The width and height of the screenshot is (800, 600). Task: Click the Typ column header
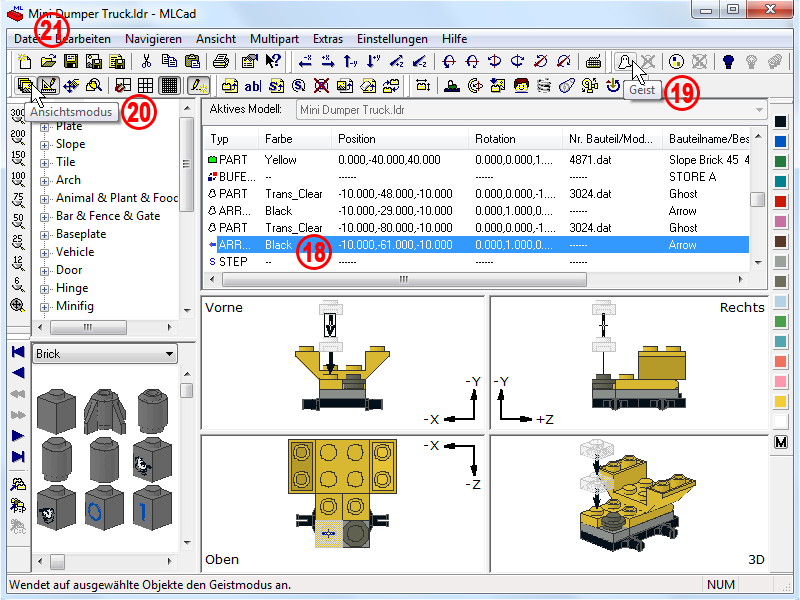click(230, 139)
